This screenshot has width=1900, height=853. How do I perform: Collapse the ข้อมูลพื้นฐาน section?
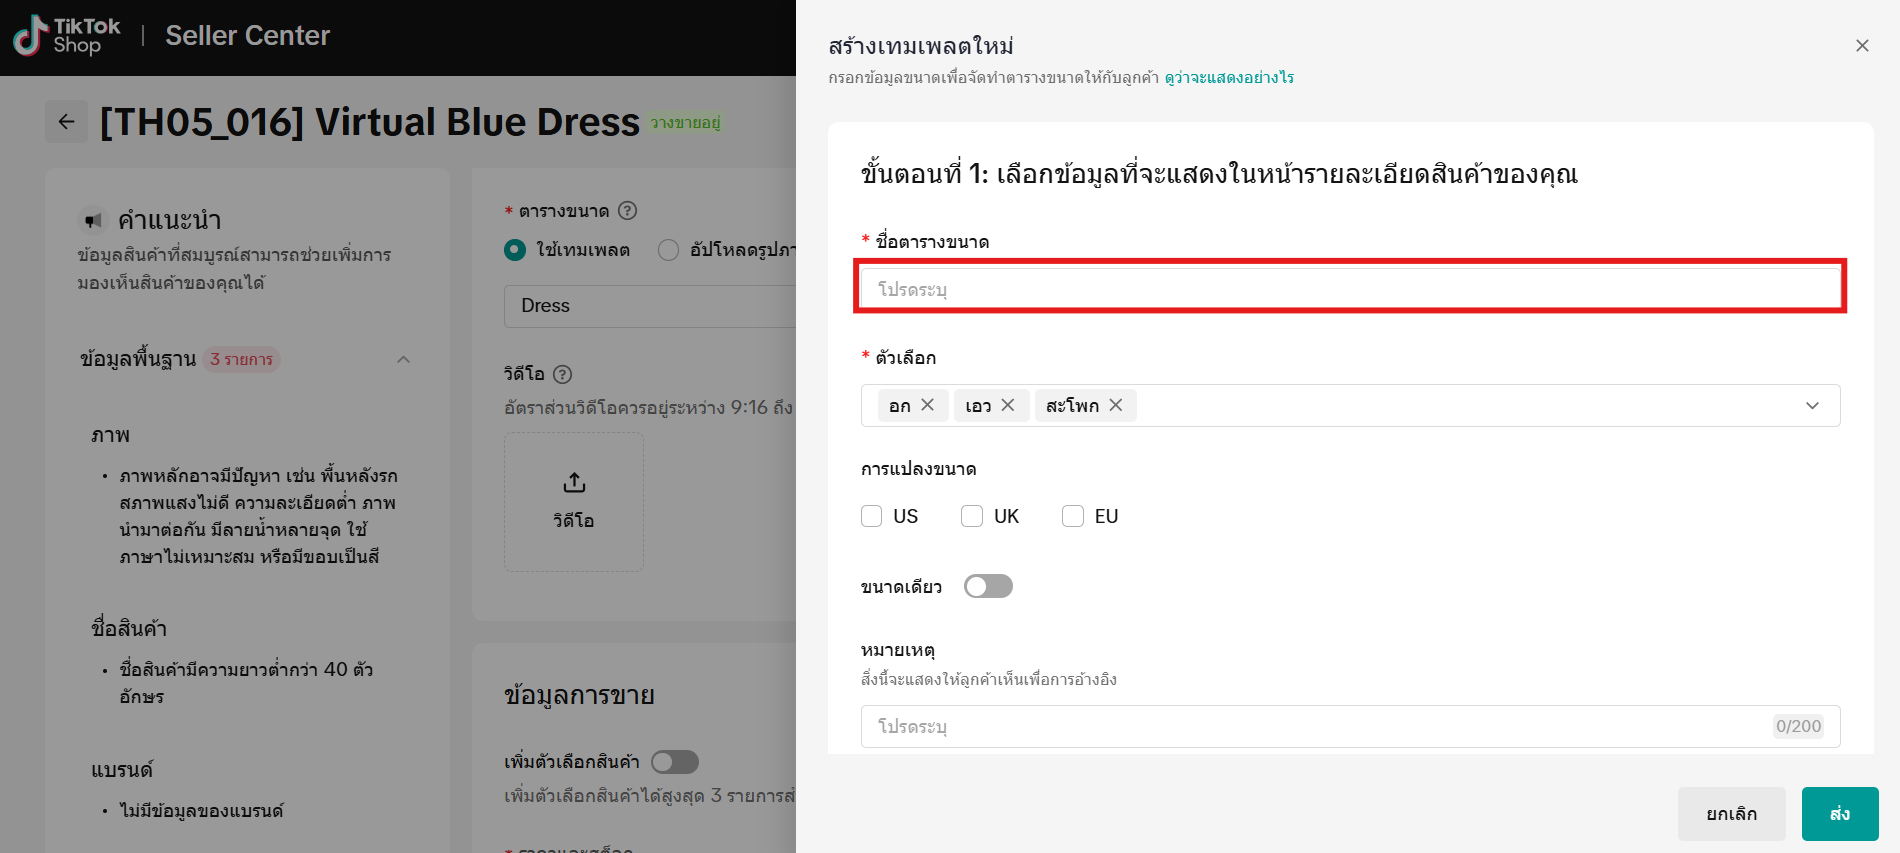(x=403, y=360)
